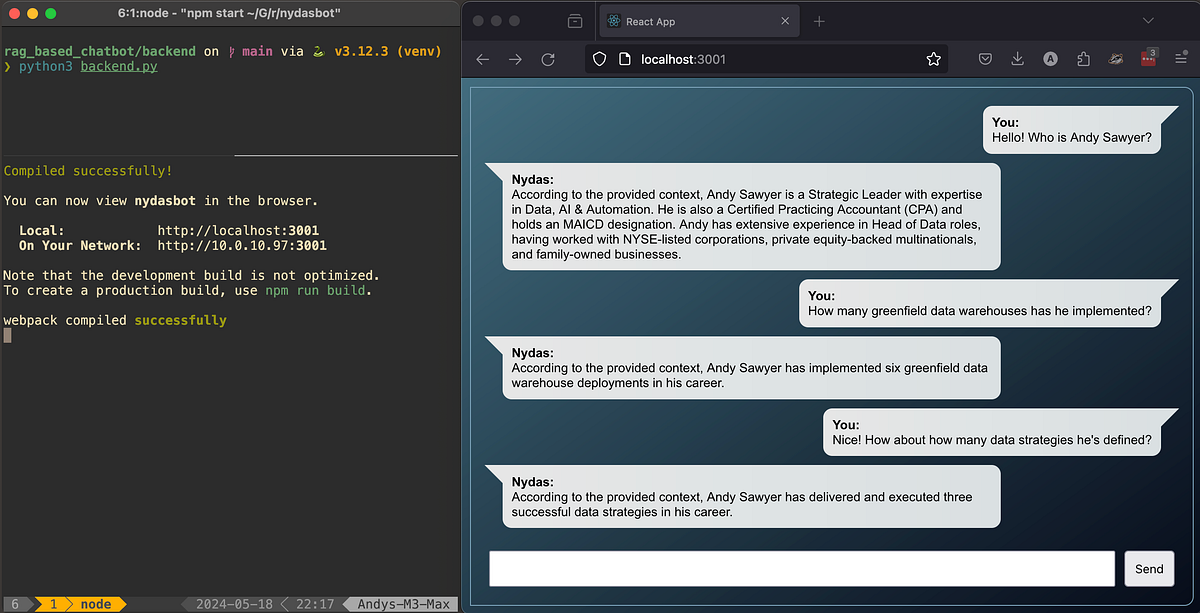The image size is (1200, 613).
Task: Open the localhost:3001 link in the terminal
Action: point(239,230)
